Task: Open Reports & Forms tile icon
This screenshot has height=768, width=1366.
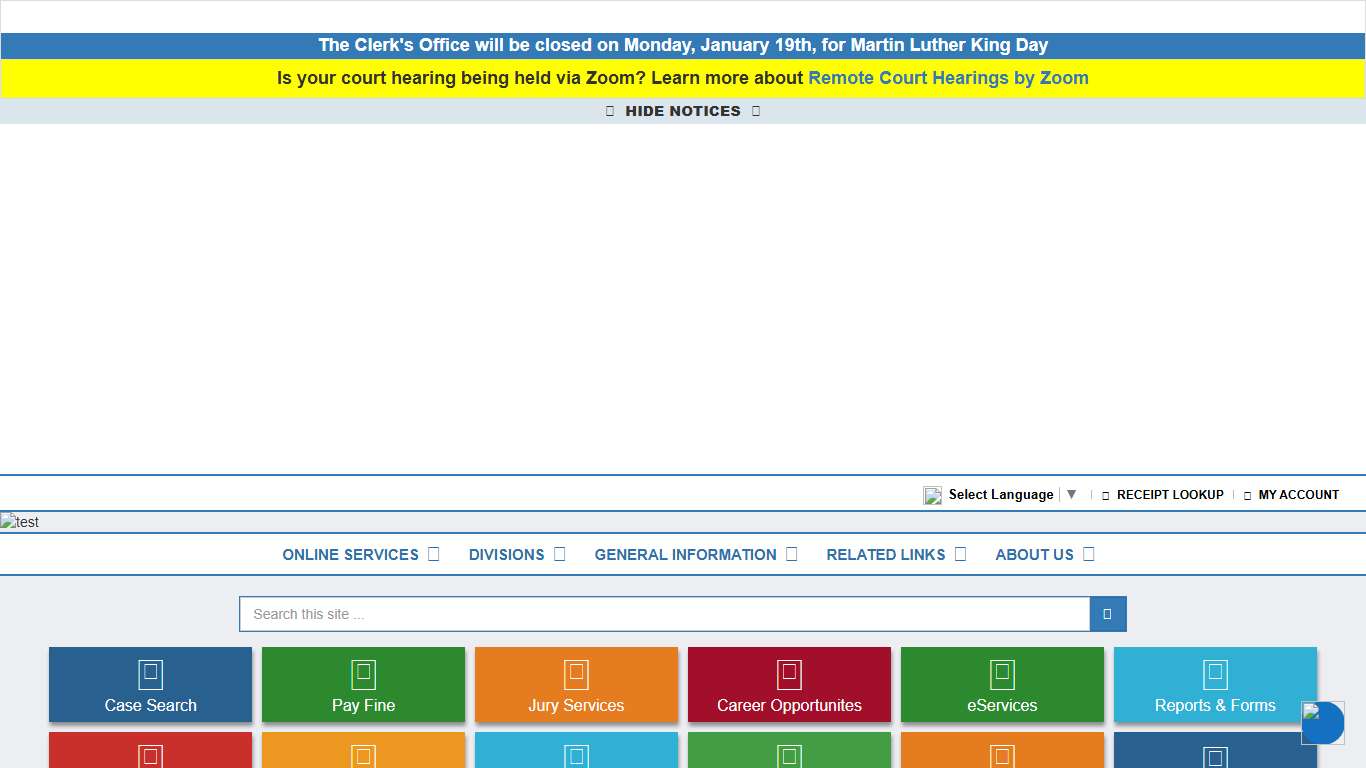Action: point(1215,675)
